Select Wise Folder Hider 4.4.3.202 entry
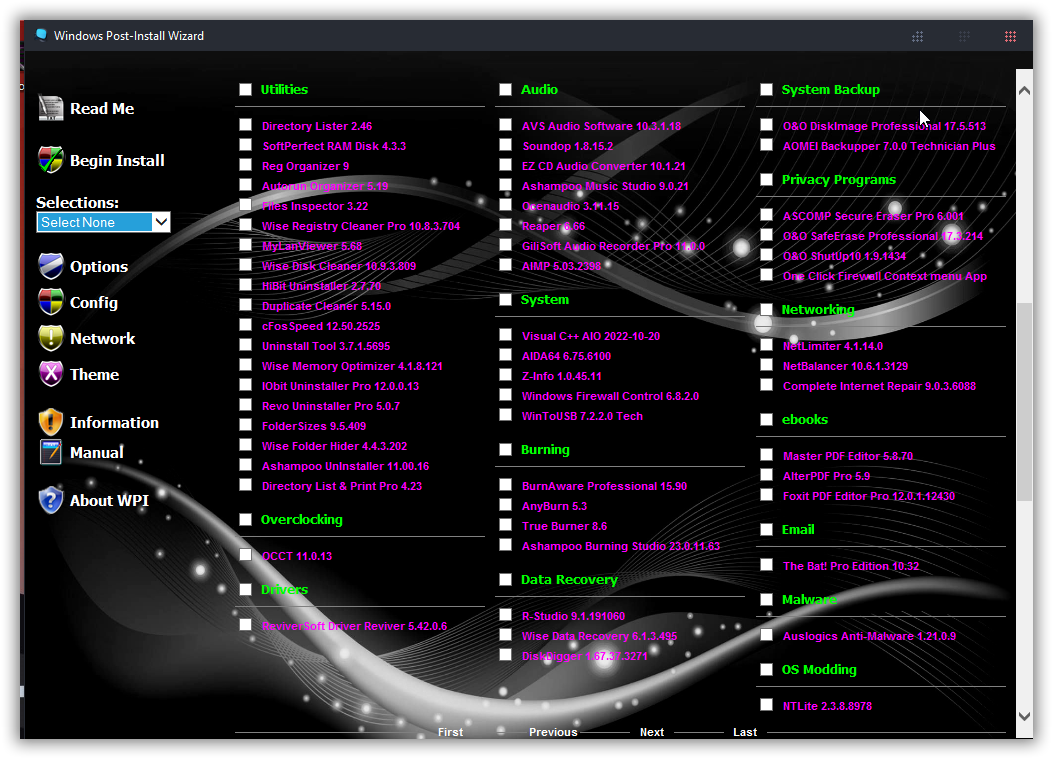 pos(334,447)
